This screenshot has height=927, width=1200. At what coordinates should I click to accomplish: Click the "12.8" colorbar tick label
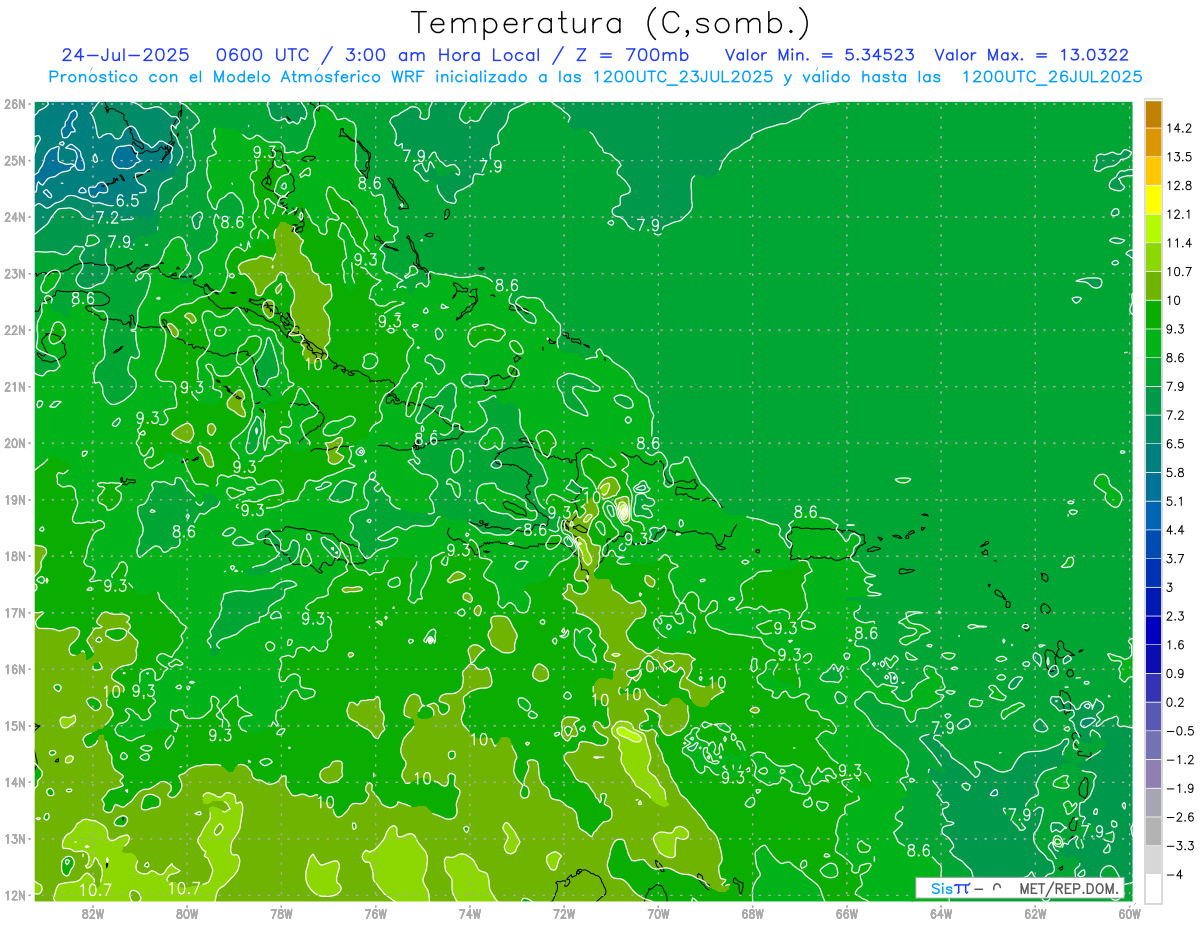(1179, 185)
